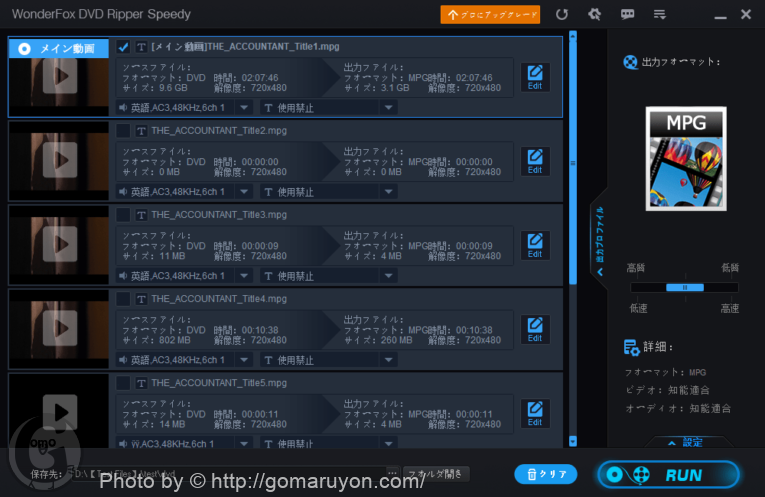This screenshot has width=765, height=497.
Task: Open the feedback chat bubble icon
Action: [x=627, y=14]
